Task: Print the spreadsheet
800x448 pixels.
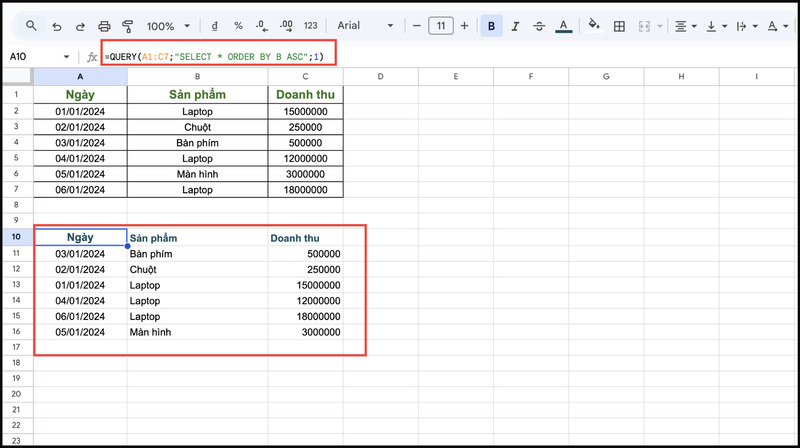Action: 104,26
